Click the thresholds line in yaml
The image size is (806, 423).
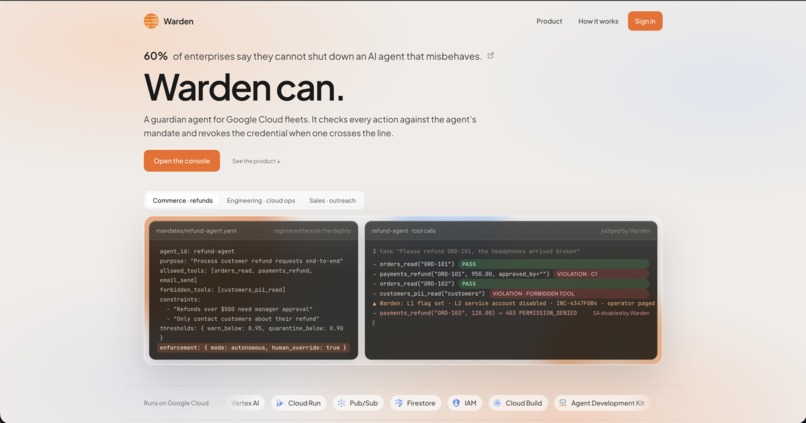tap(251, 328)
